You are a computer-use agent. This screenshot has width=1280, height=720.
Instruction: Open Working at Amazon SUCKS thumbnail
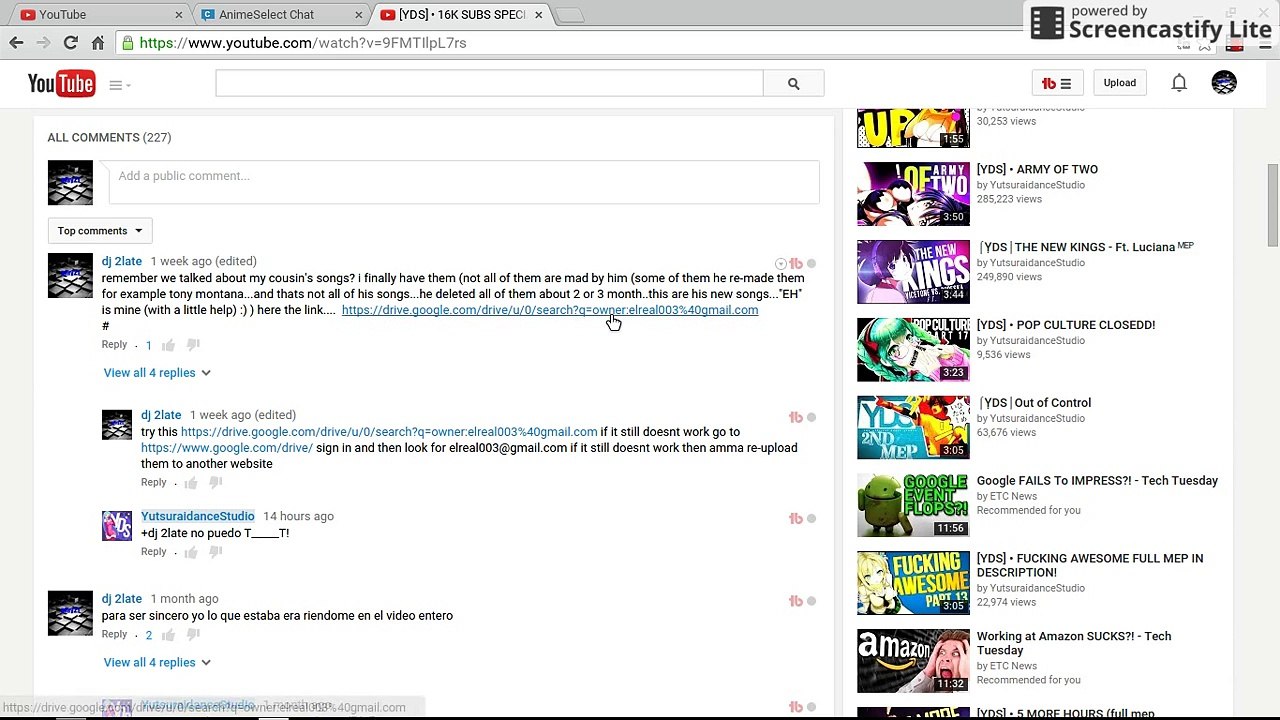point(913,661)
